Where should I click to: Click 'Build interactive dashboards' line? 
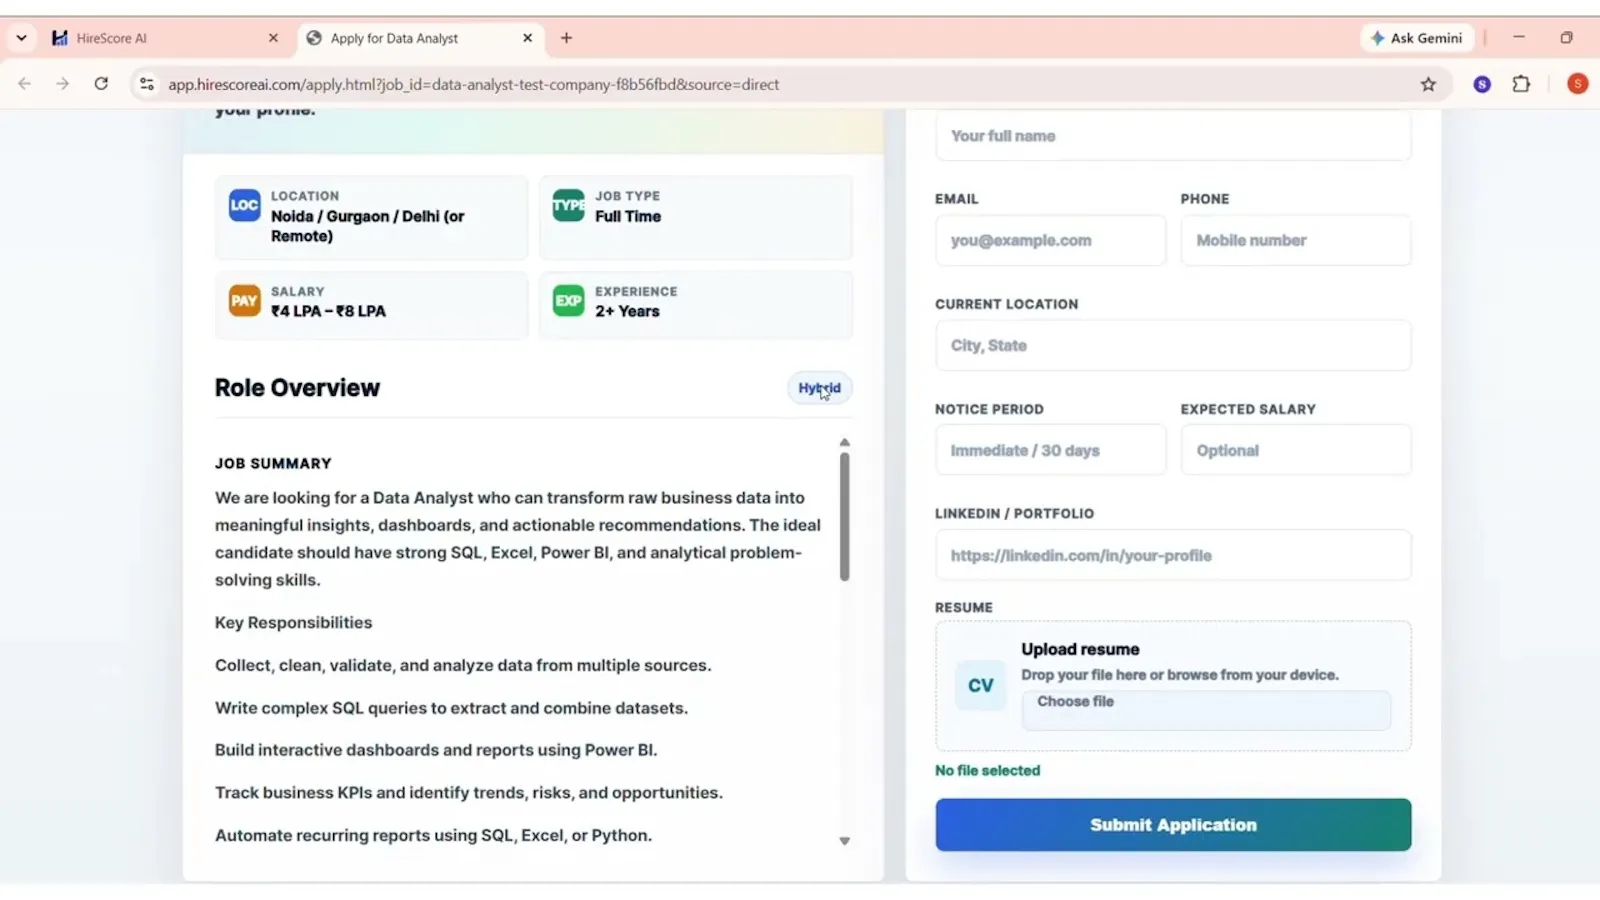click(x=436, y=750)
